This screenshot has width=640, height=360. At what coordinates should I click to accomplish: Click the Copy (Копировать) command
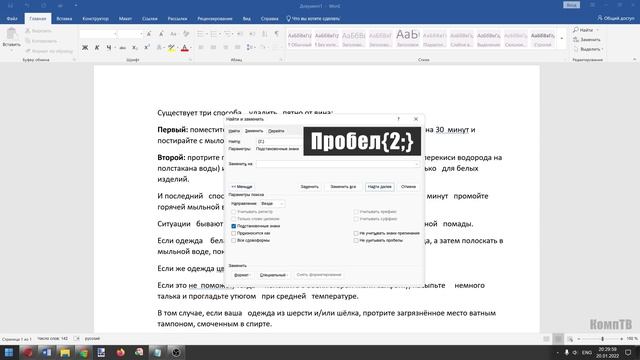tap(41, 41)
